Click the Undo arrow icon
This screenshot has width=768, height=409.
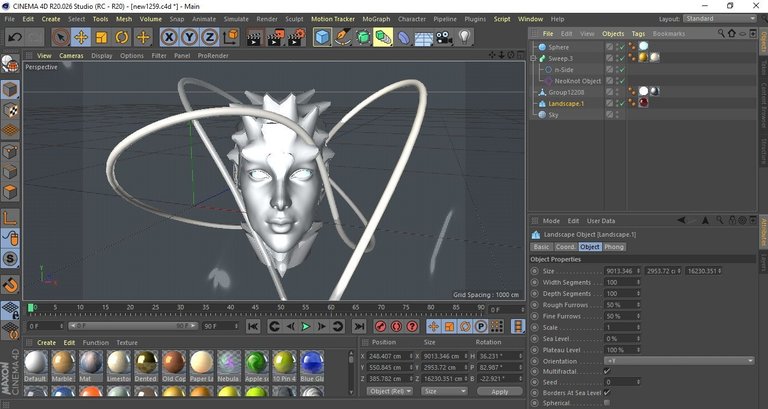(15, 37)
